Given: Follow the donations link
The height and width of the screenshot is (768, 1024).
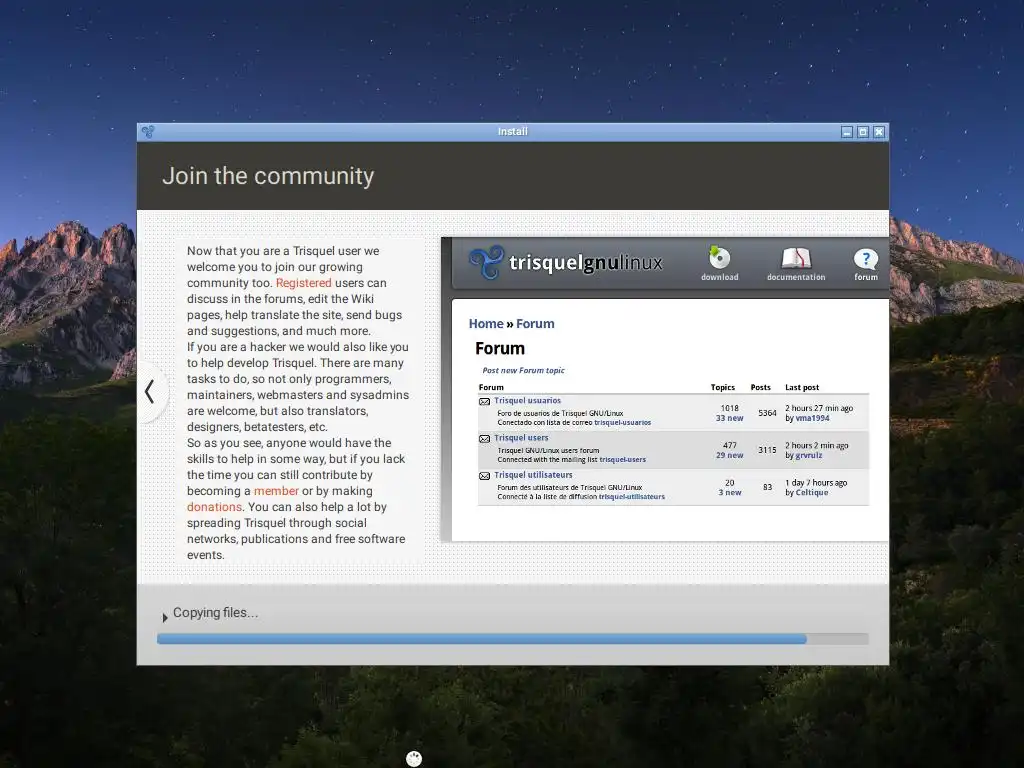Looking at the screenshot, I should pos(214,507).
